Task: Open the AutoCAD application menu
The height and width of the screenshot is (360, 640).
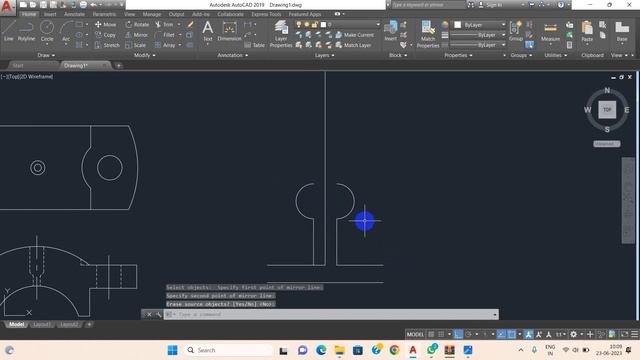Action: pyautogui.click(x=7, y=7)
